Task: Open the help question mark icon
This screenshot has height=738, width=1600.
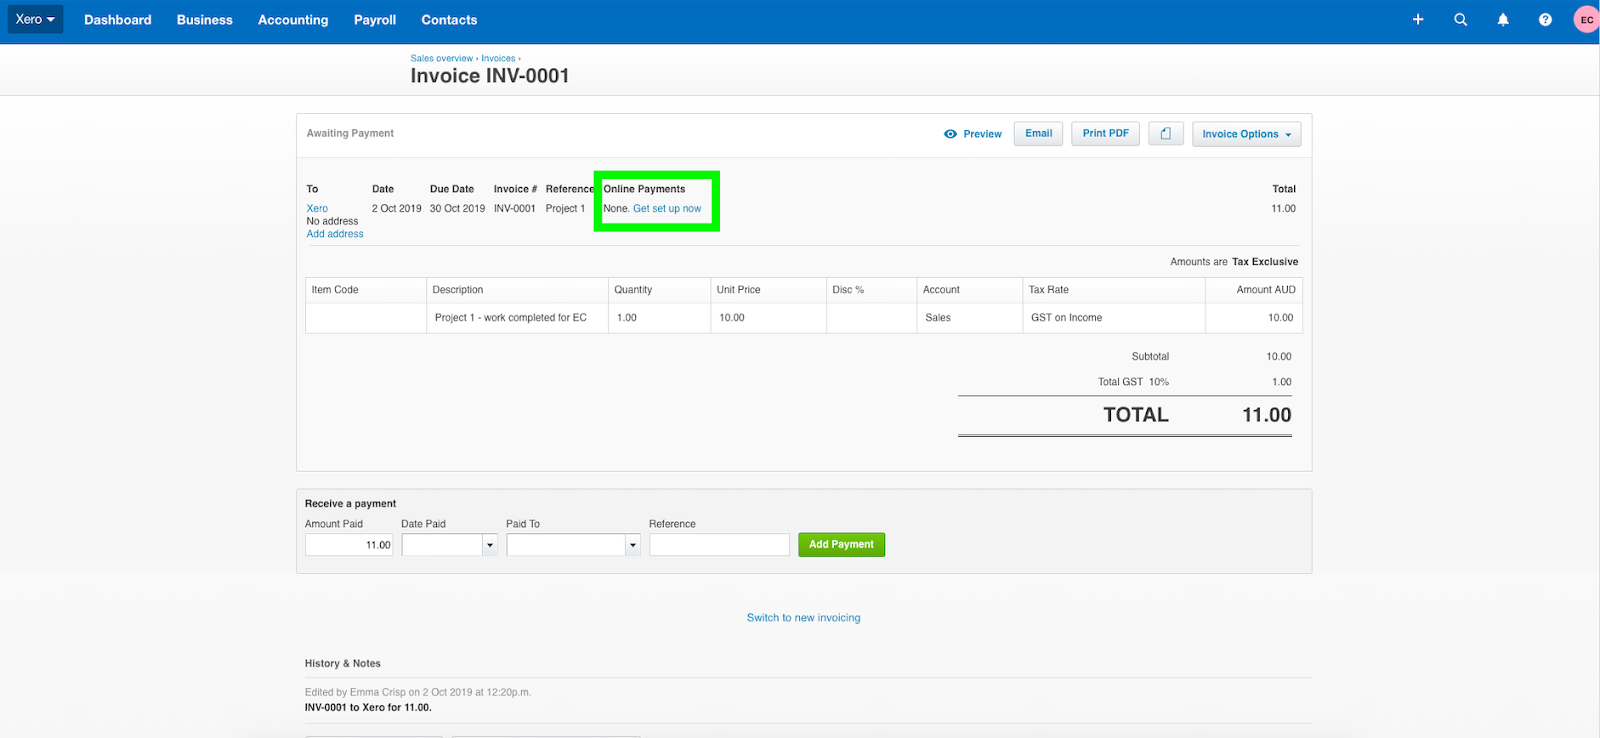Action: (1545, 20)
